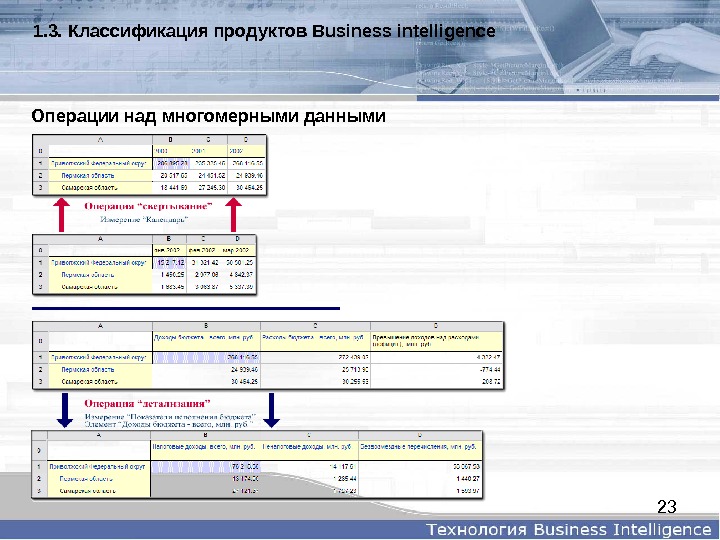720x540 pixels.
Task: Click cell 1 490.25 in the monthly table
Action: click(x=172, y=275)
